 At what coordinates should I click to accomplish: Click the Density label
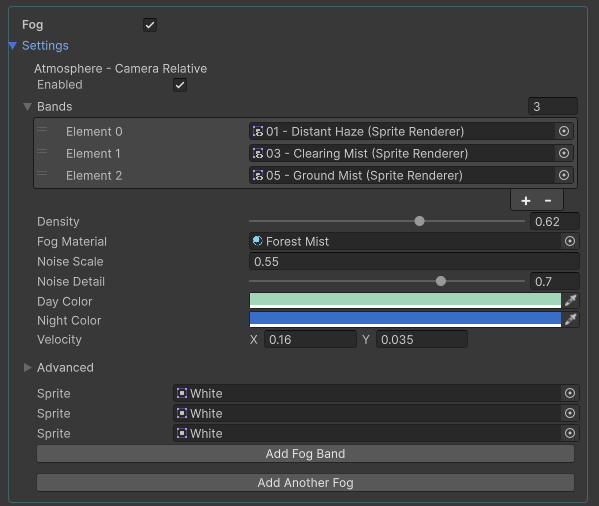(x=58, y=222)
